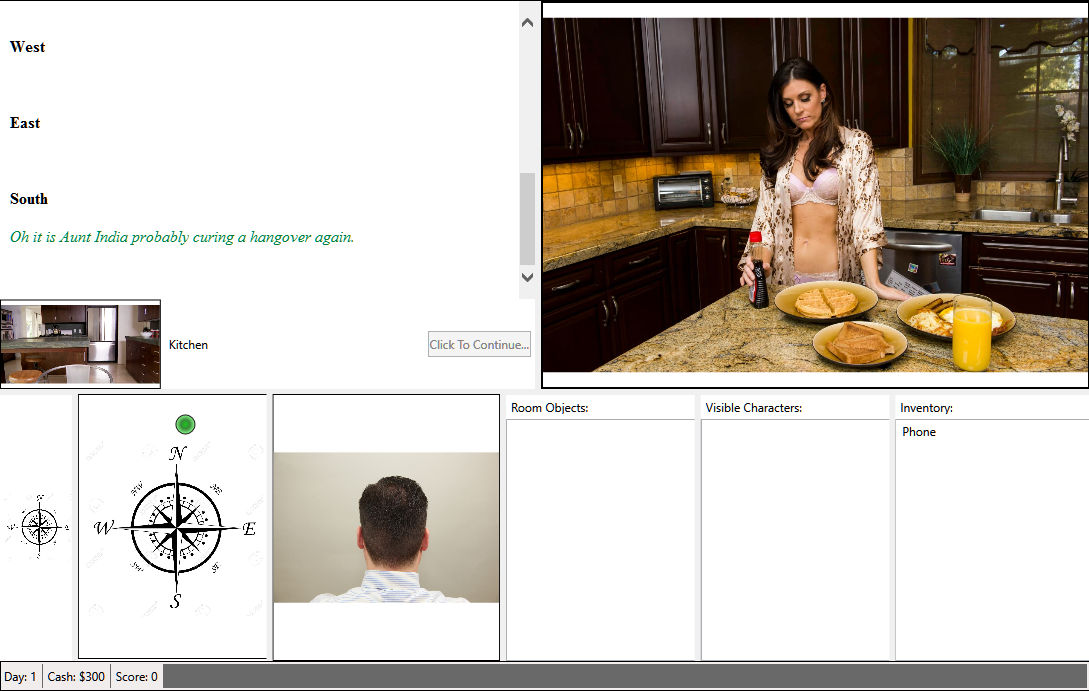This screenshot has width=1089, height=691.
Task: Click the Cash: $300 status item
Action: coord(76,676)
